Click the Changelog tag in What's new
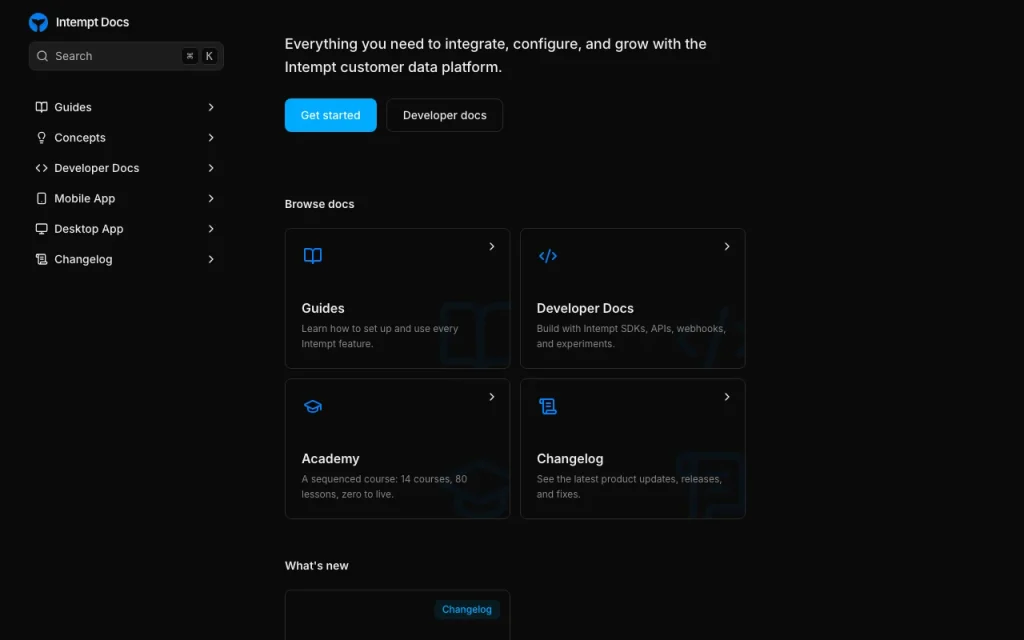 [467, 609]
